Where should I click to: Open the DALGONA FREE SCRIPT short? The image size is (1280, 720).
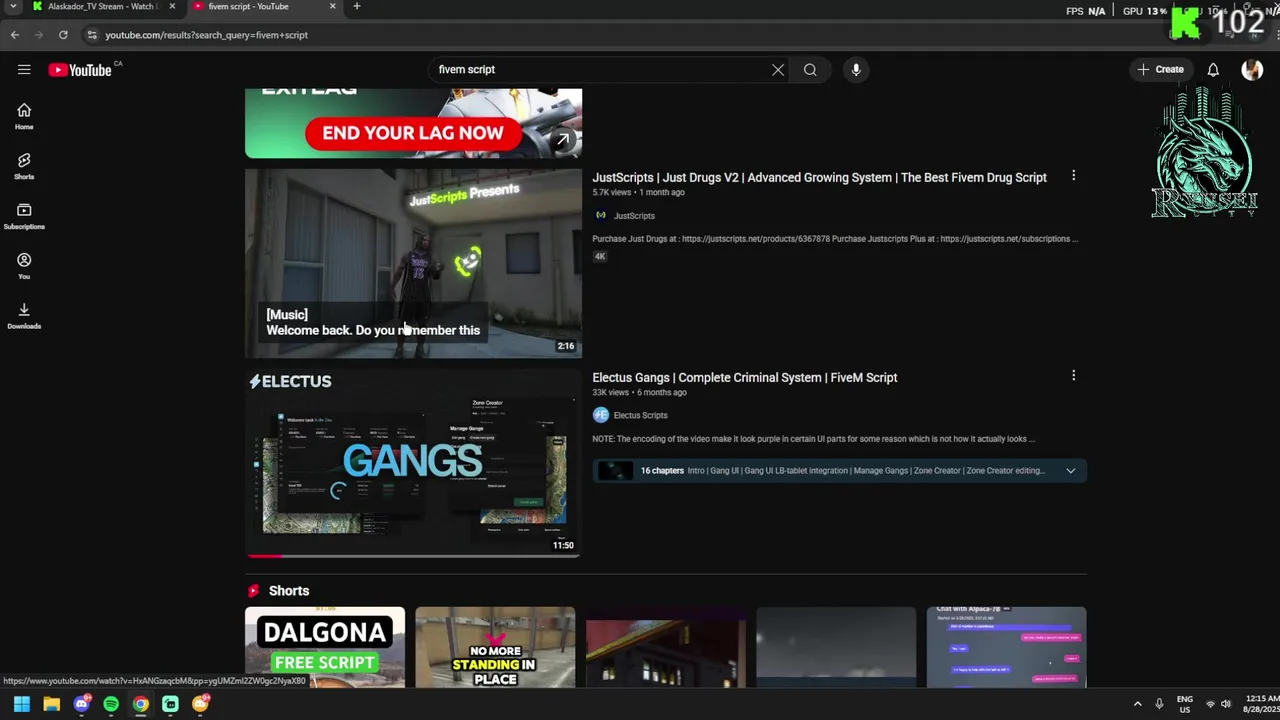point(325,647)
